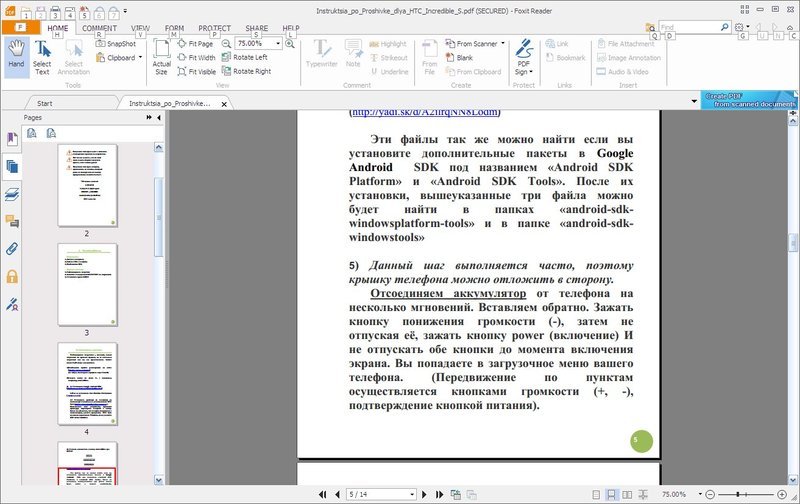Open the HELP ribbon tab
Viewport: 800px width, 504px height.
click(291, 29)
